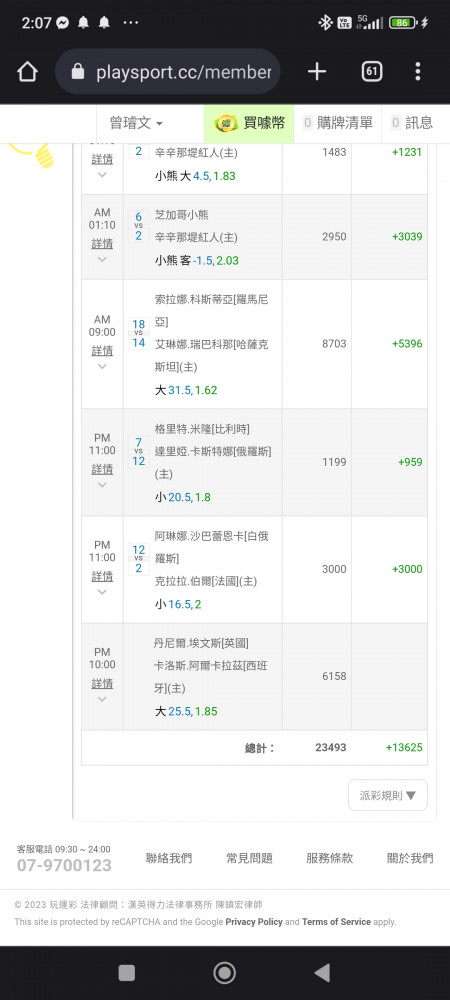Tap the Android home circle button
Screen dimensions: 450x1000
(224, 972)
